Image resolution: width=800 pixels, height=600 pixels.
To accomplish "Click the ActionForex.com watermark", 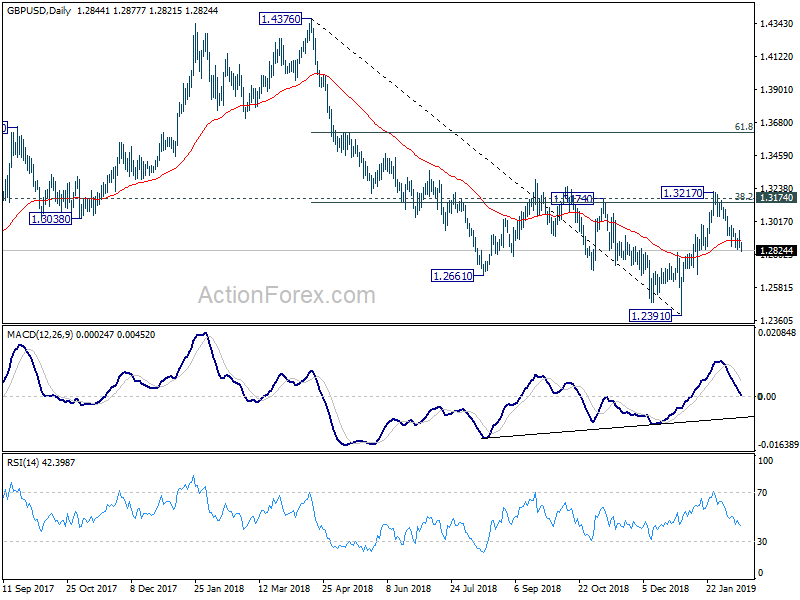I will pyautogui.click(x=287, y=295).
